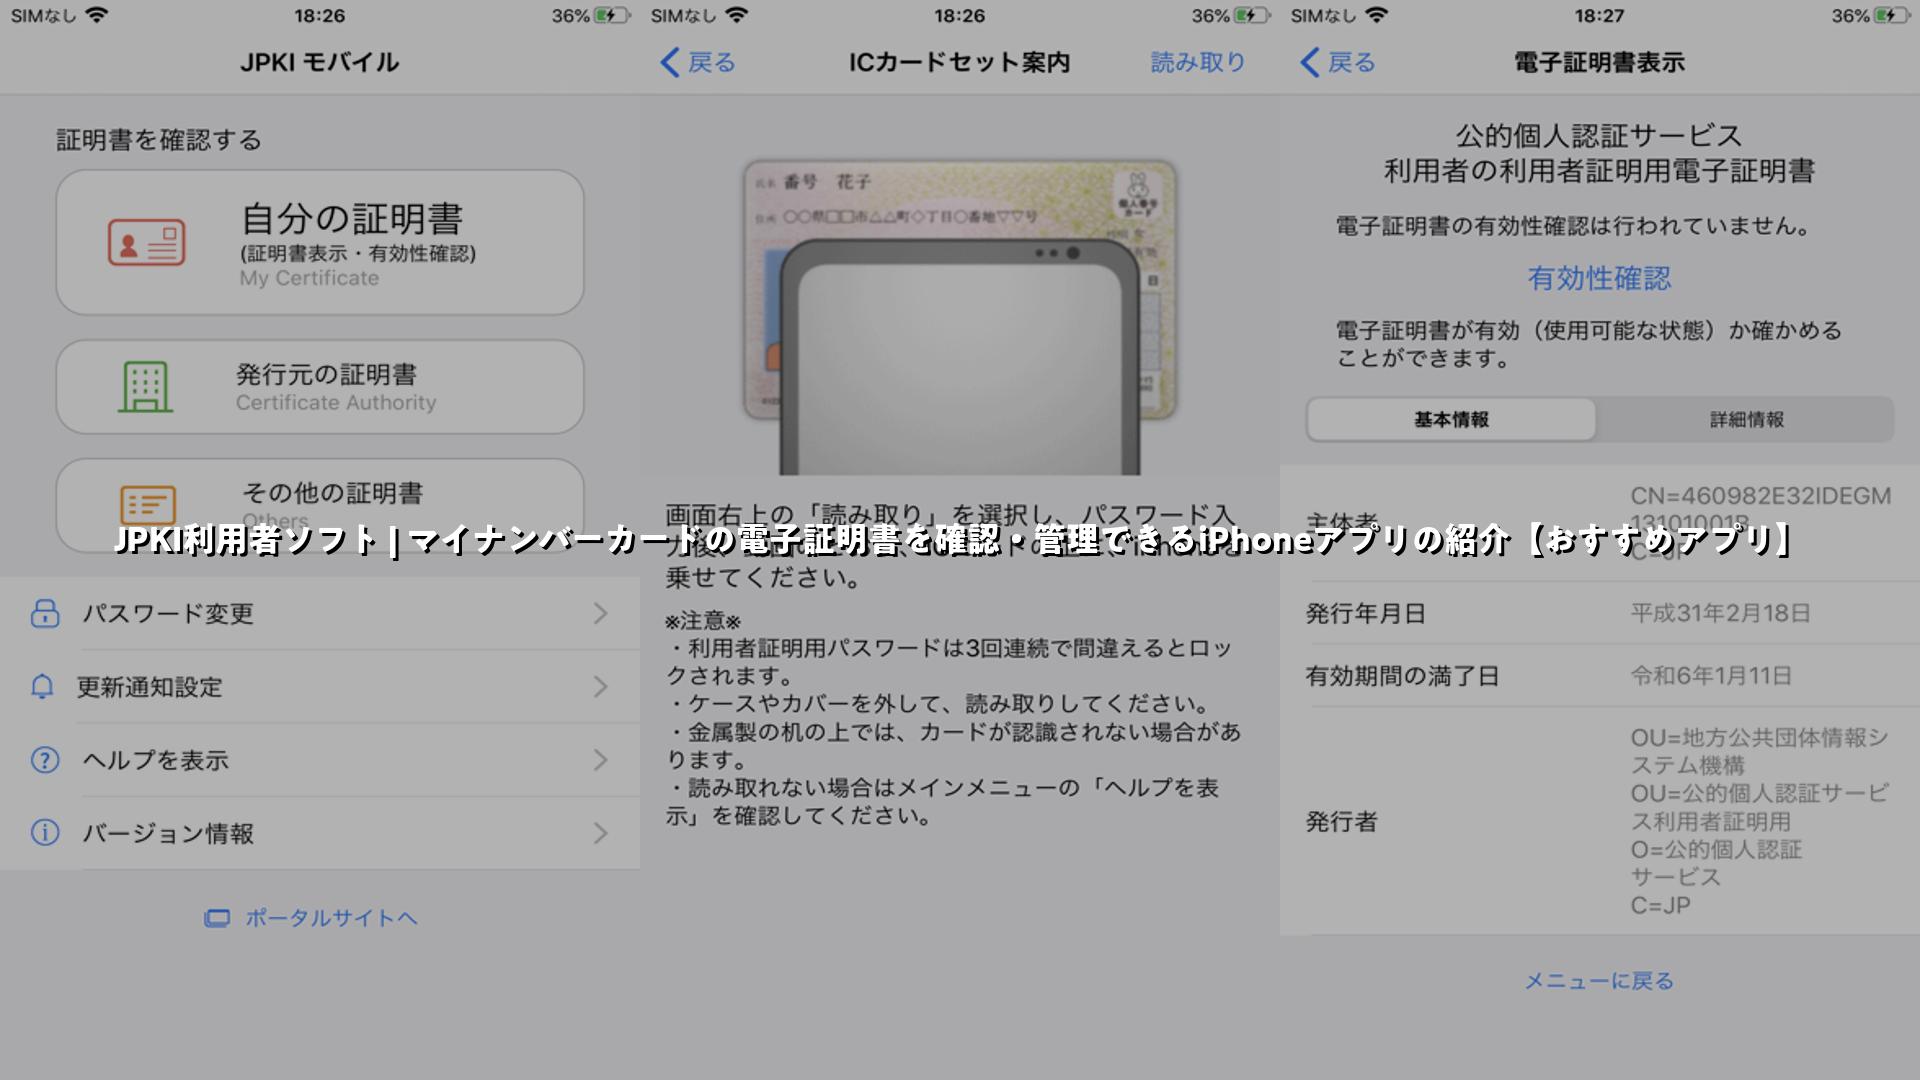The height and width of the screenshot is (1080, 1920).
Task: Expand the パスワード変更 row chevron
Action: (x=601, y=613)
